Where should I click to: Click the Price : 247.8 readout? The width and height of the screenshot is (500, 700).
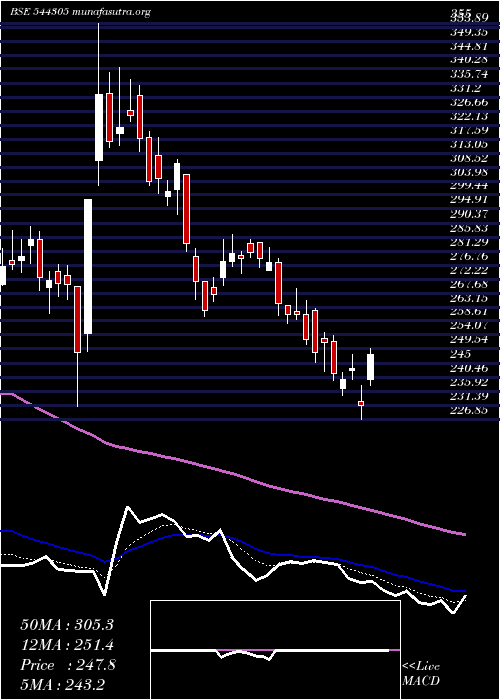68,665
